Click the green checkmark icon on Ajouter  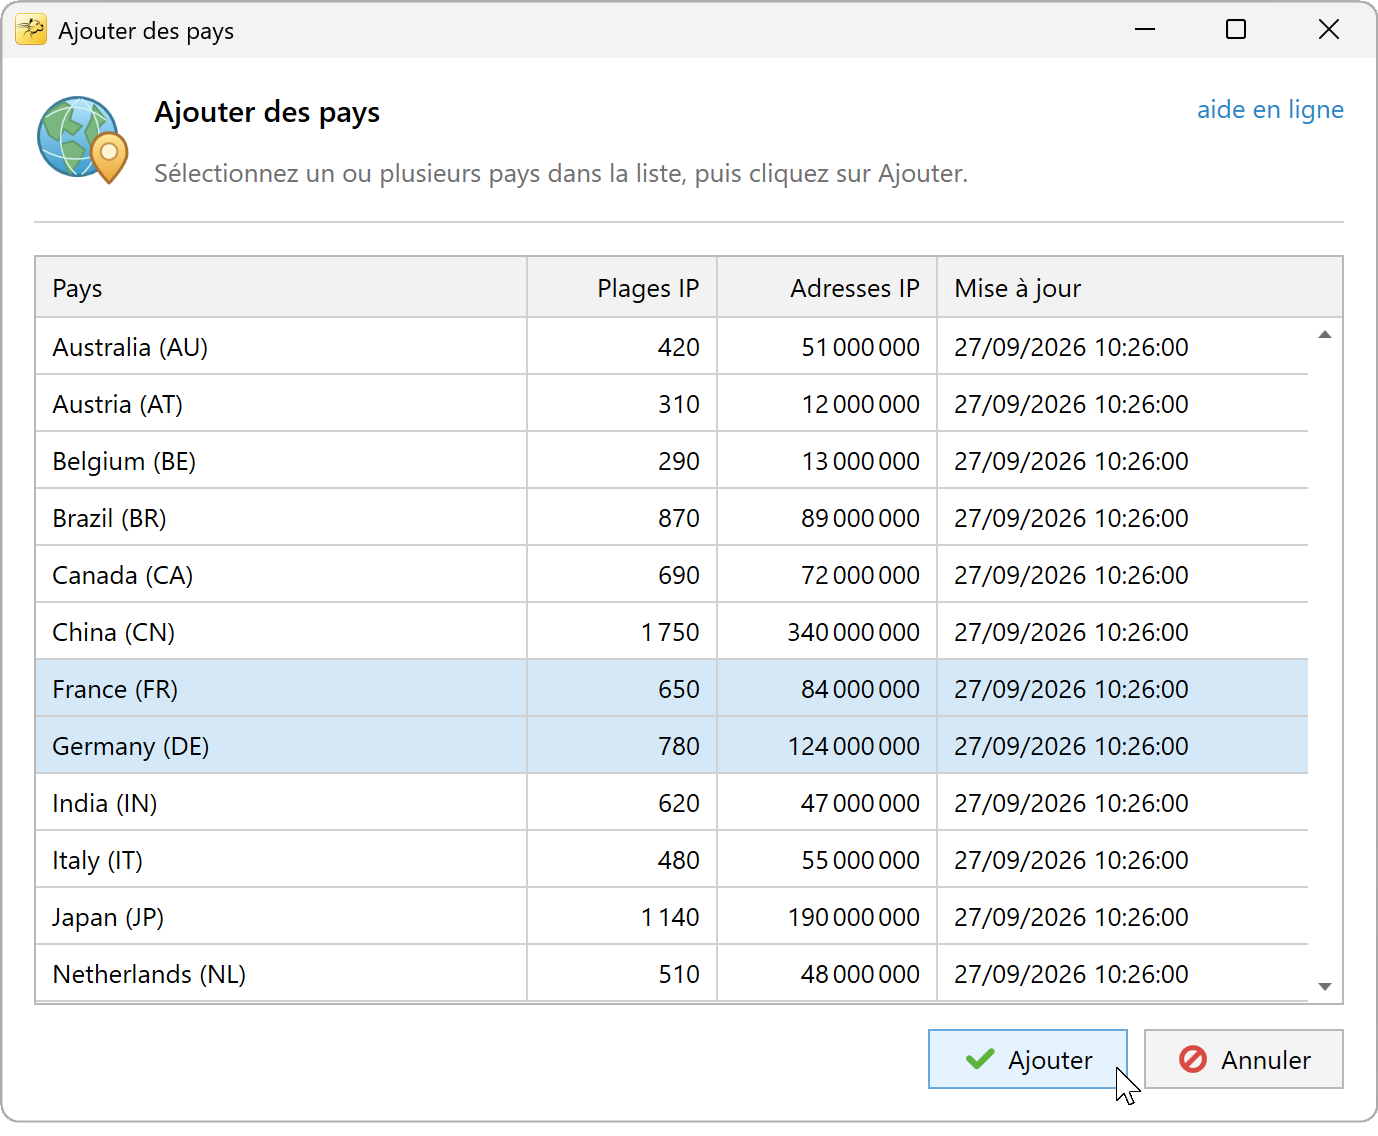[980, 1059]
